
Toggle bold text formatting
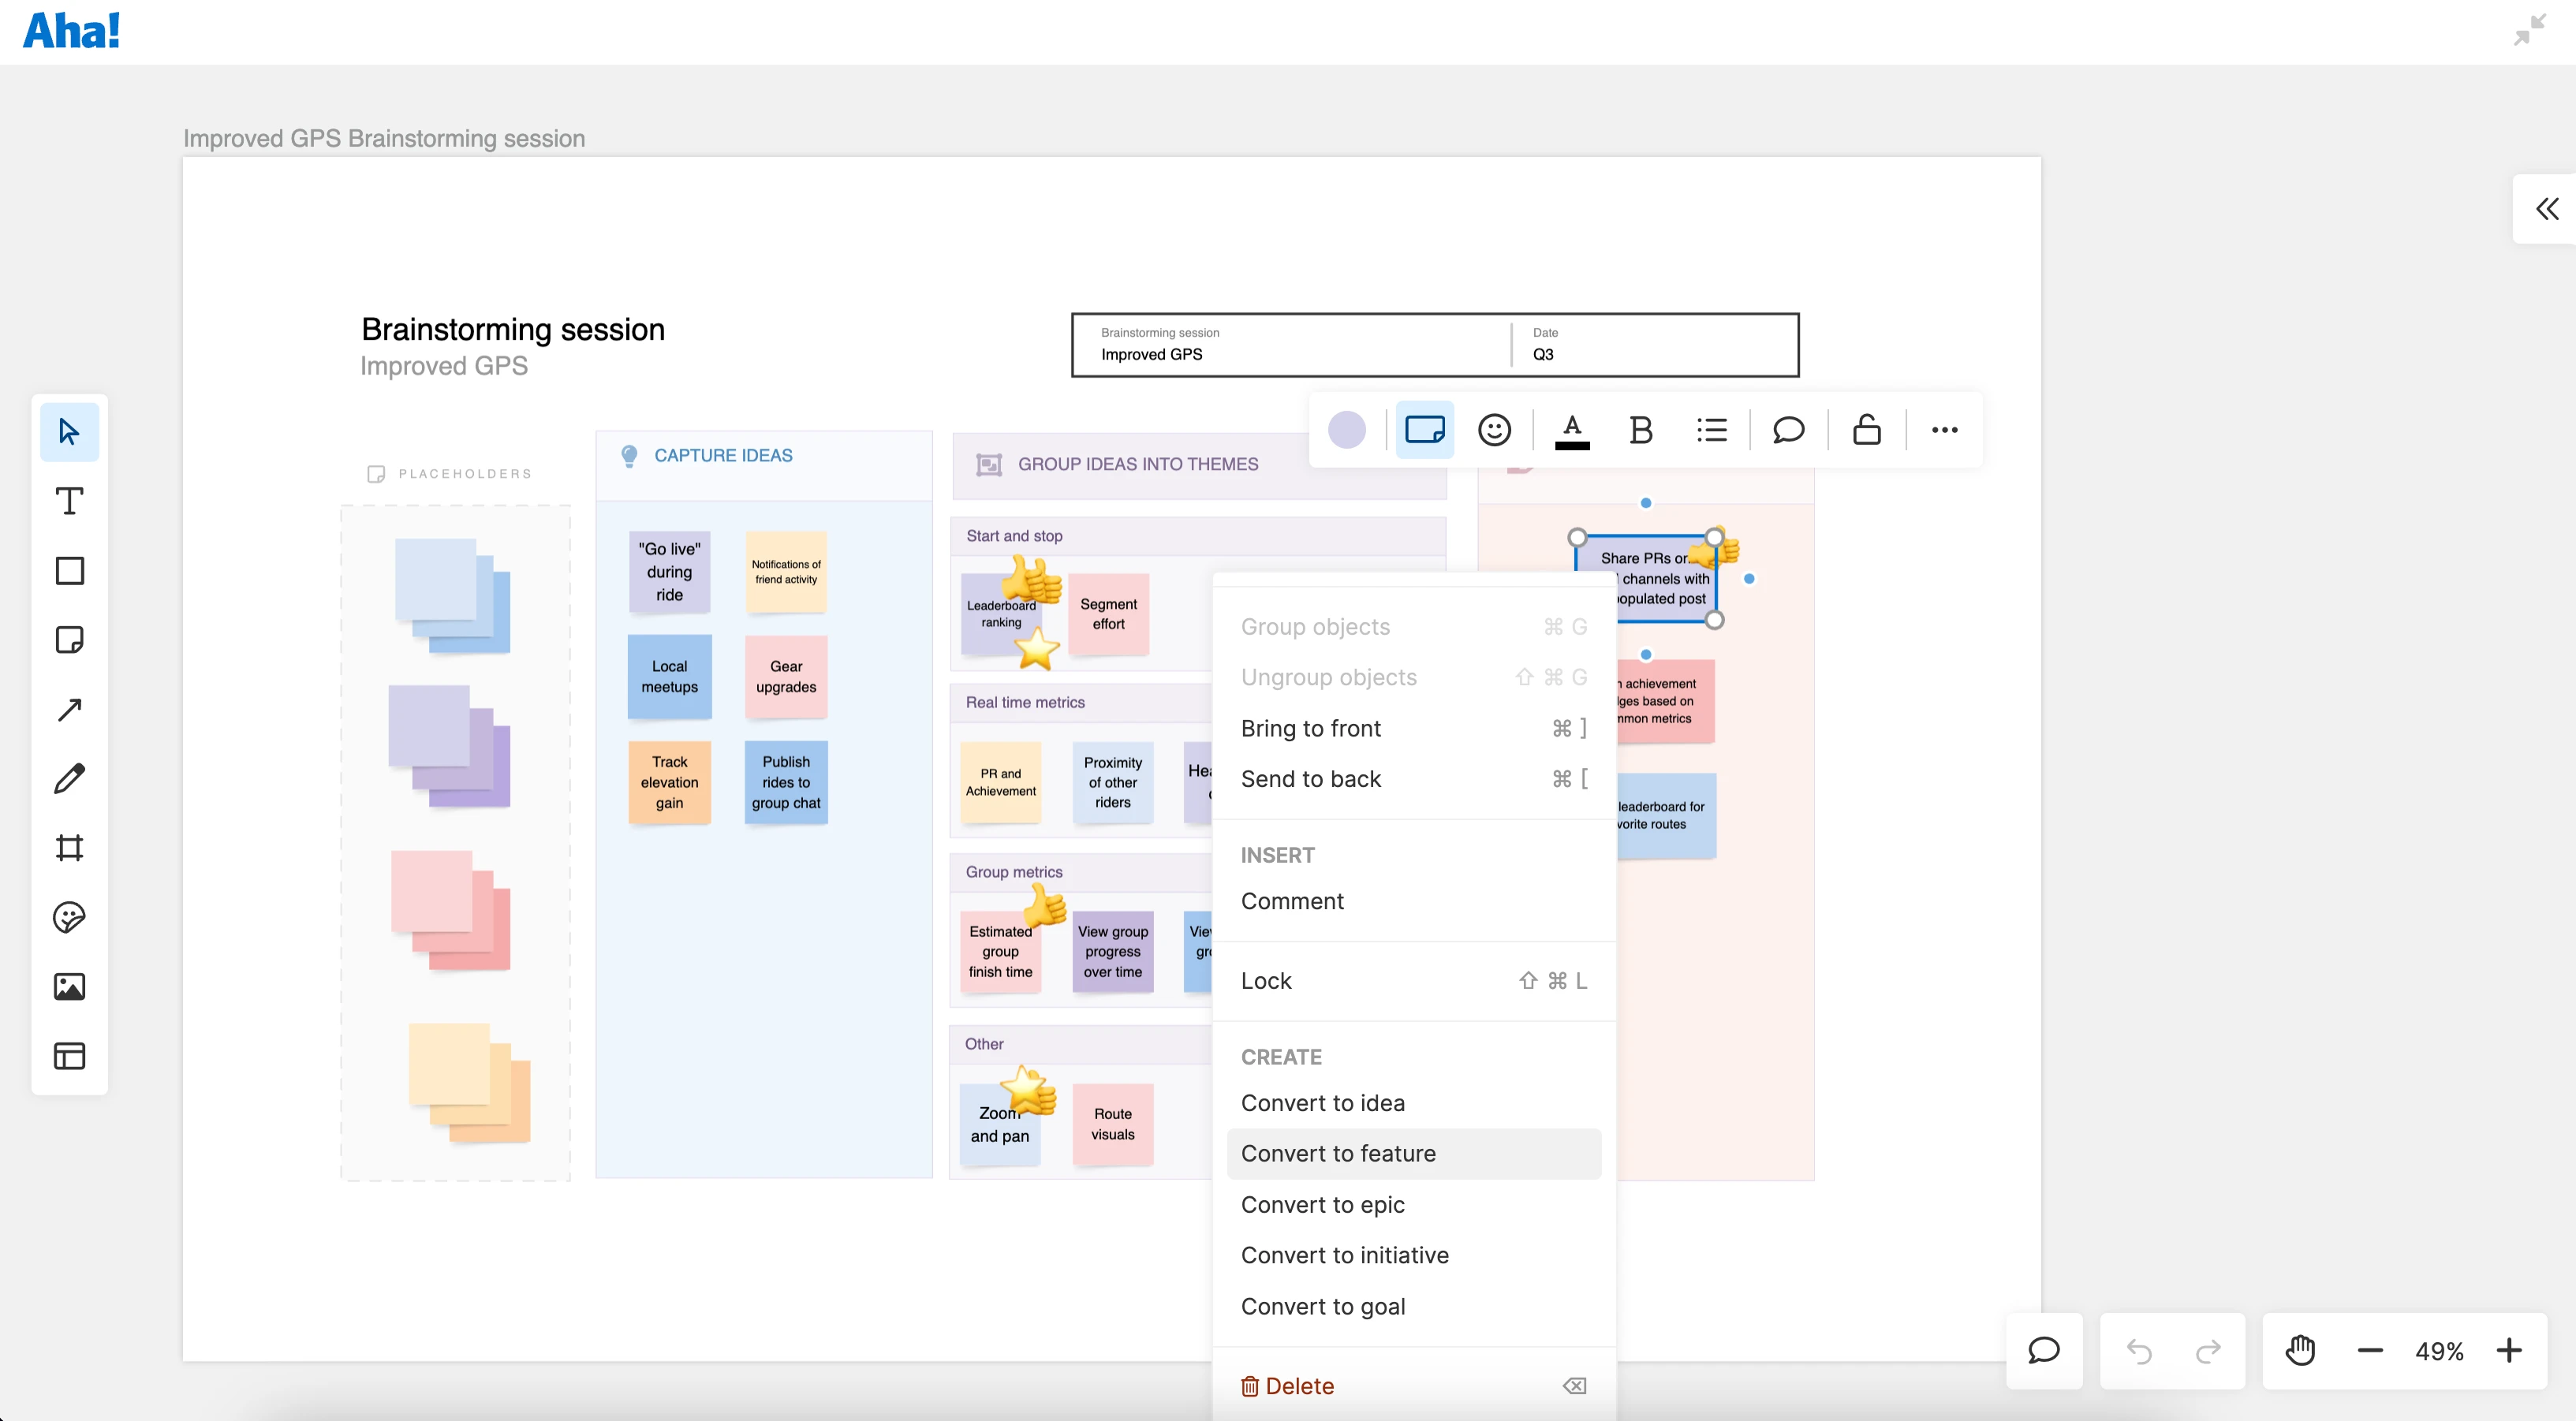[1641, 430]
